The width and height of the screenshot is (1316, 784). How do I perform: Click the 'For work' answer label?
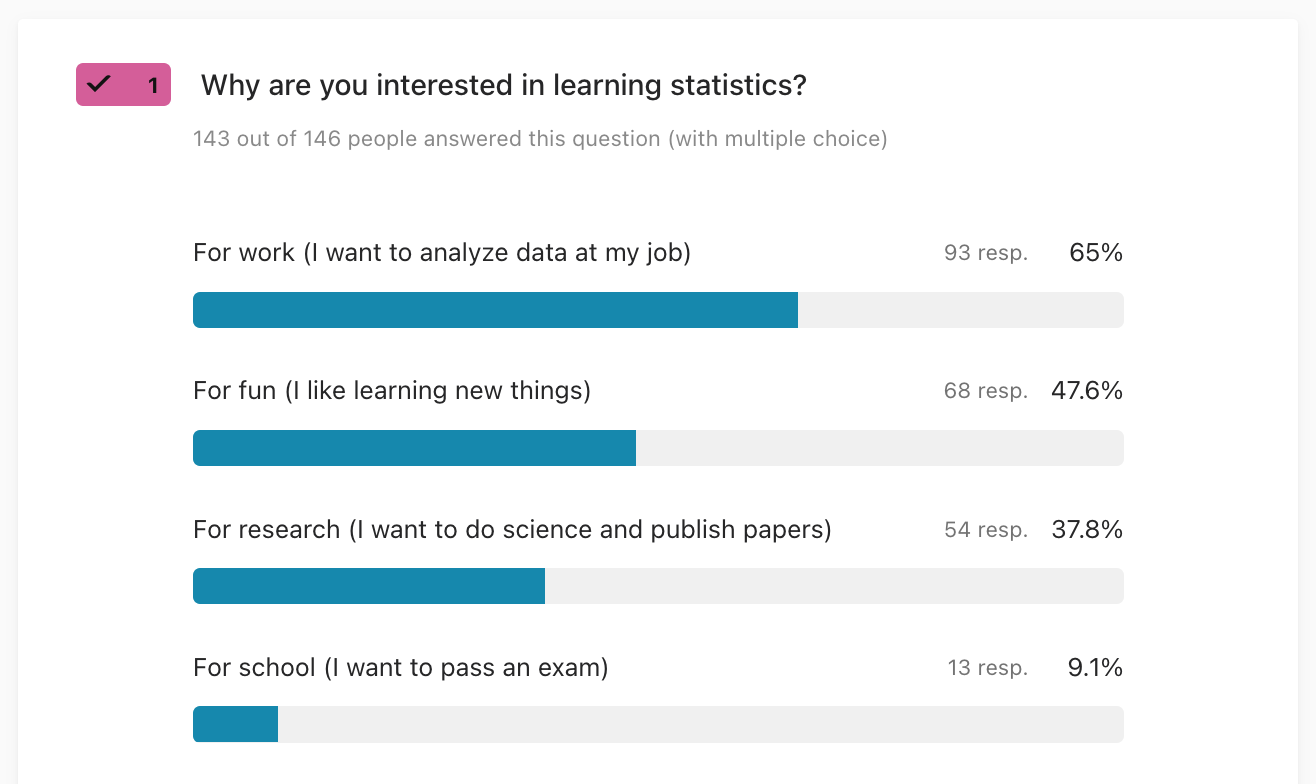[442, 253]
